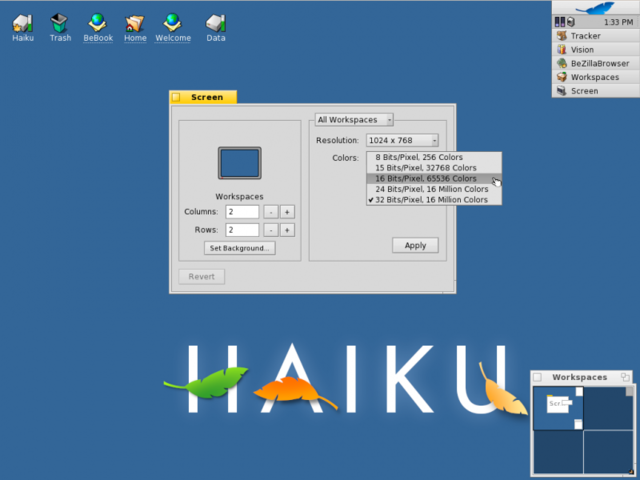
Task: Increase workspace Rows with plus button
Action: (x=287, y=230)
